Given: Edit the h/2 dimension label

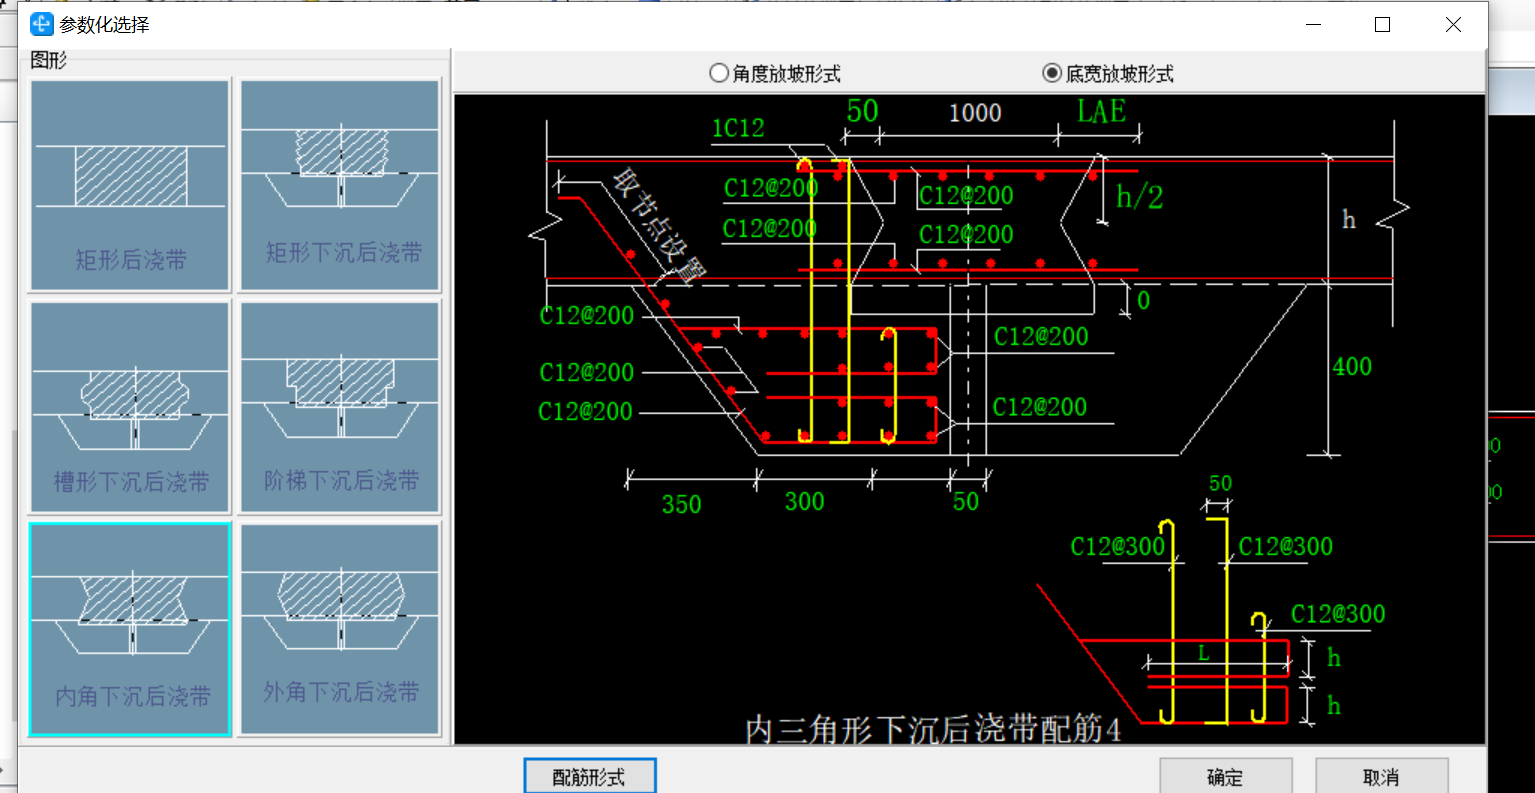Looking at the screenshot, I should (x=1140, y=197).
